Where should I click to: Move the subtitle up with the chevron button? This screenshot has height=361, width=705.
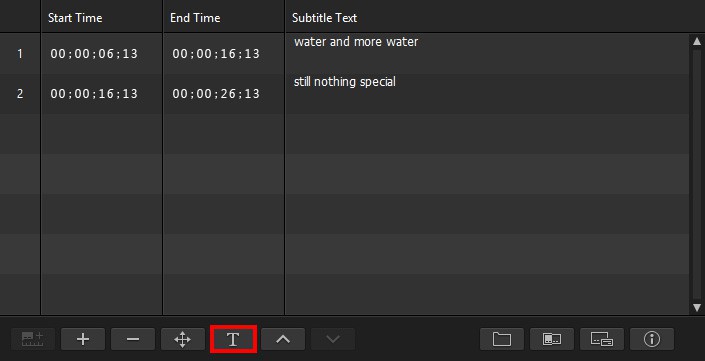[283, 339]
